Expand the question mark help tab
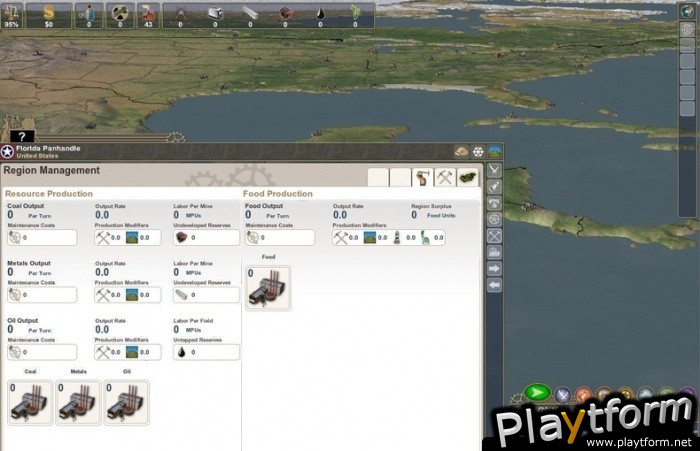Screen dimensions: 700x451 coord(22,136)
